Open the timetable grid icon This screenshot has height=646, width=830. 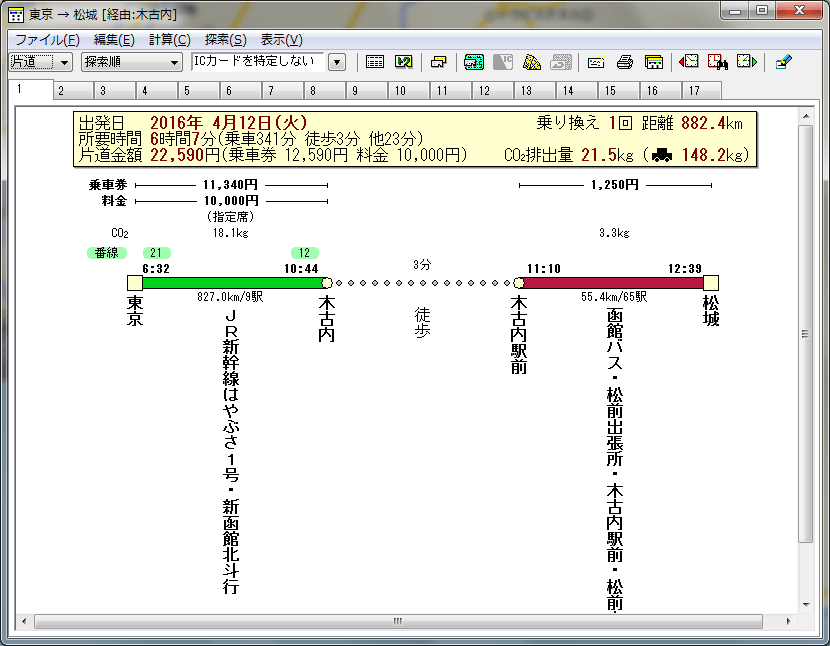[375, 61]
